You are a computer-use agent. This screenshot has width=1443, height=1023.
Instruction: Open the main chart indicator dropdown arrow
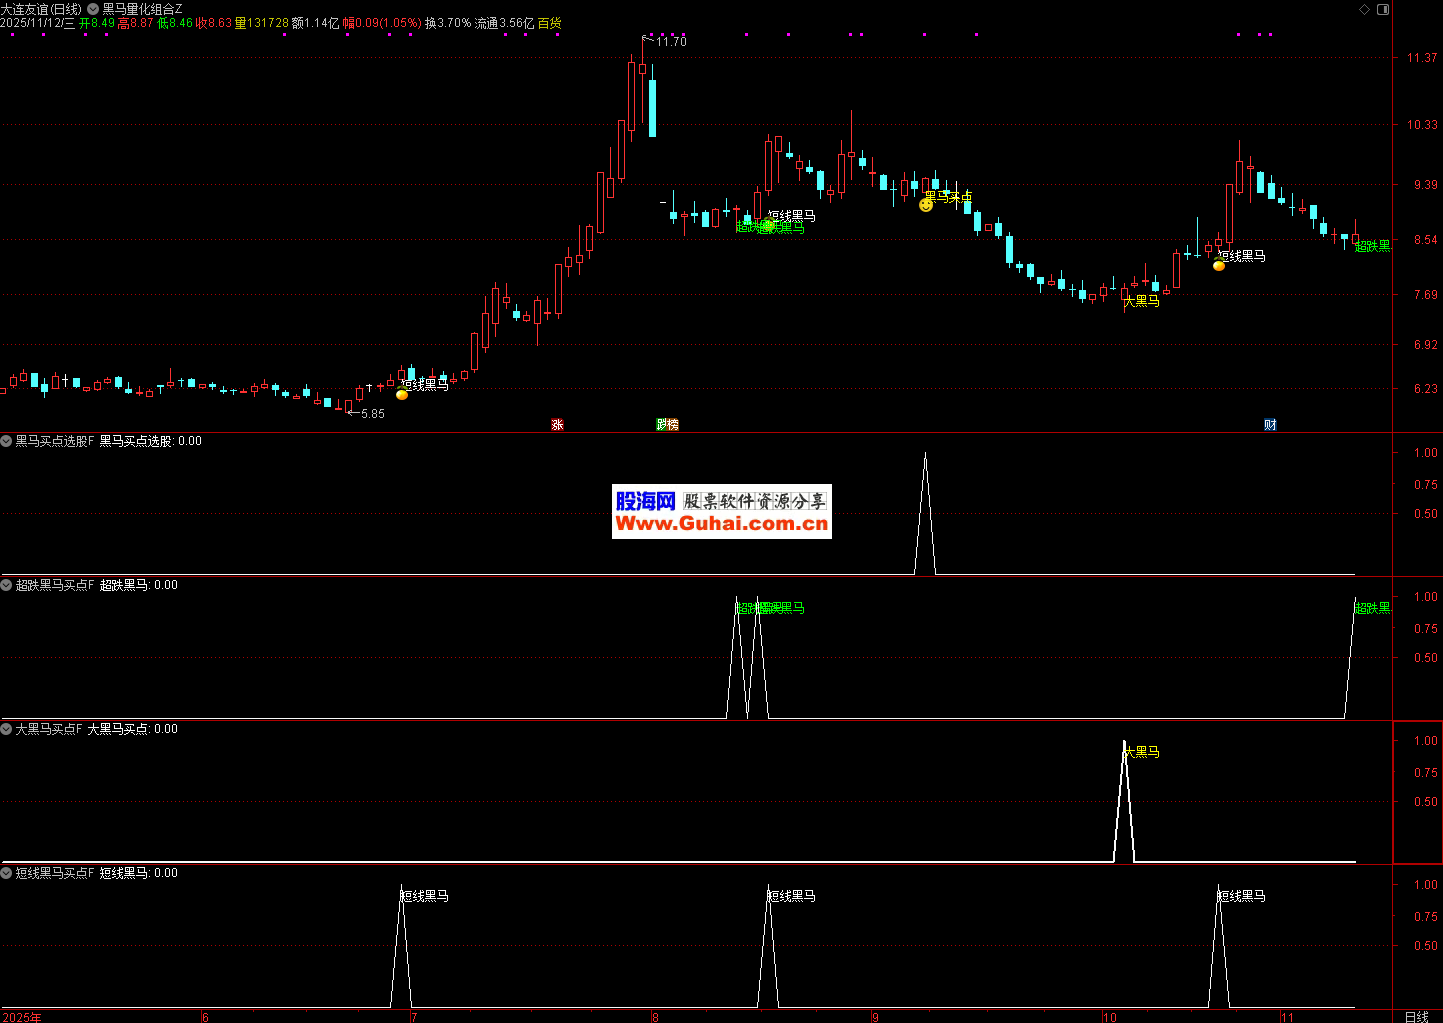pyautogui.click(x=93, y=9)
